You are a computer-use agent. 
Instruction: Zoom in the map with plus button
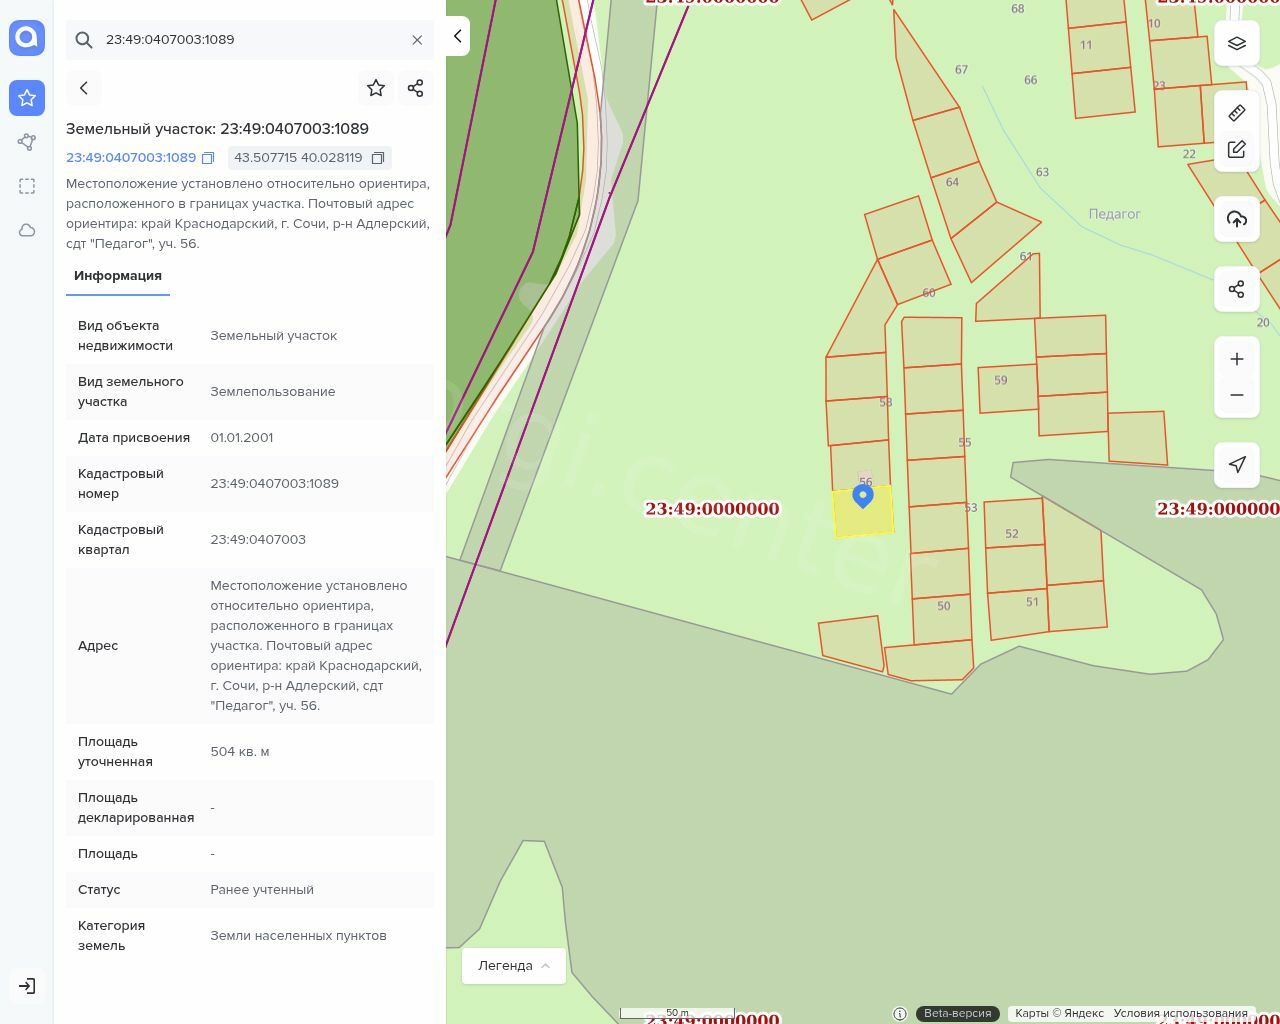pos(1237,359)
